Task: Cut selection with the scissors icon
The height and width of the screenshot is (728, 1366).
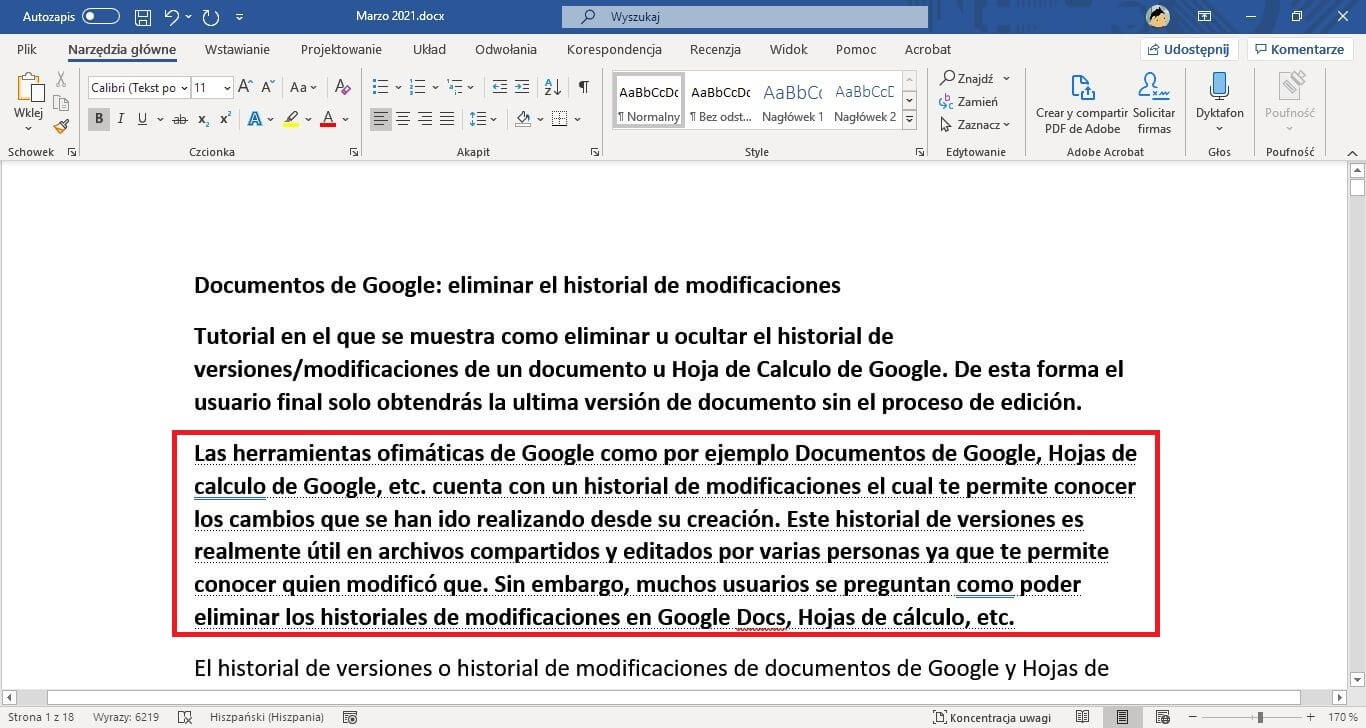Action: coord(61,79)
